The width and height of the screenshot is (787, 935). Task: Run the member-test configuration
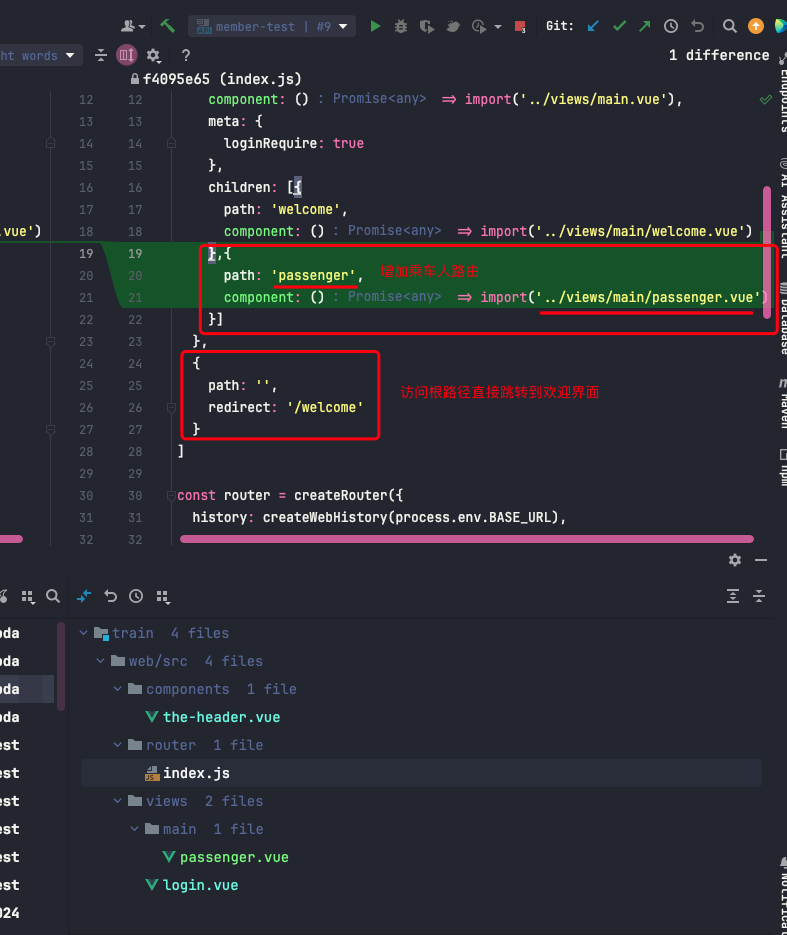click(375, 26)
